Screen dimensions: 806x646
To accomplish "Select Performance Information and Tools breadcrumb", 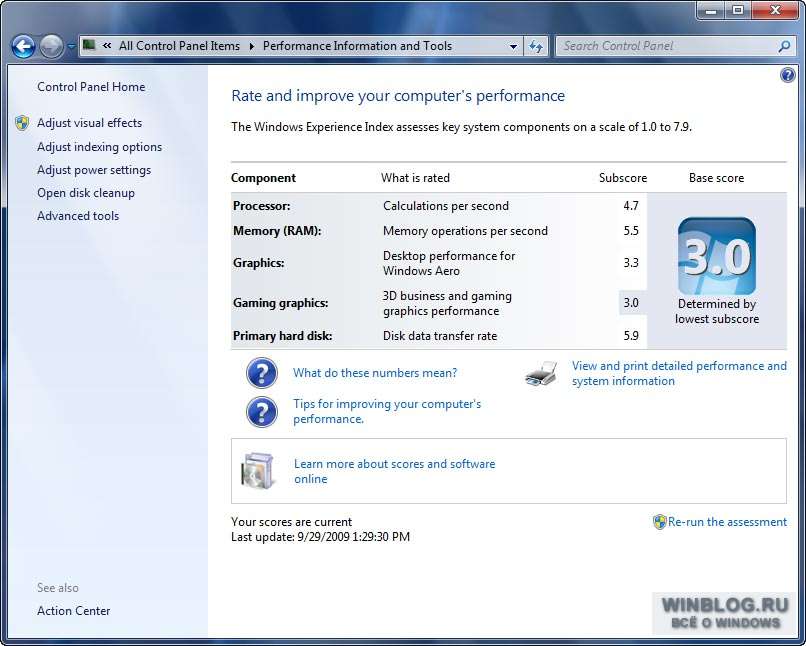I will pyautogui.click(x=357, y=46).
